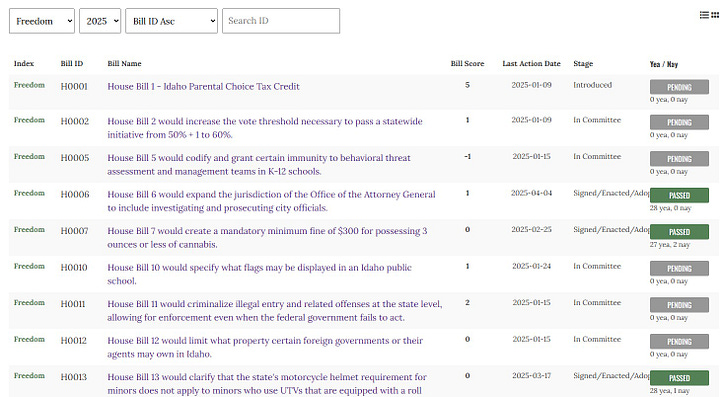Click the 2025-01-24 date for H0010

531,266
